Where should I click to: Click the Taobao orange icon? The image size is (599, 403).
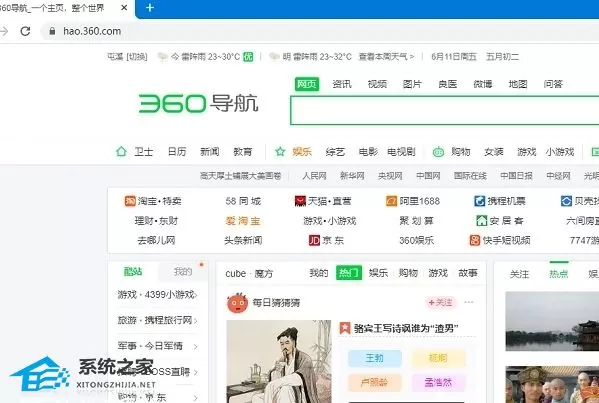tap(130, 201)
